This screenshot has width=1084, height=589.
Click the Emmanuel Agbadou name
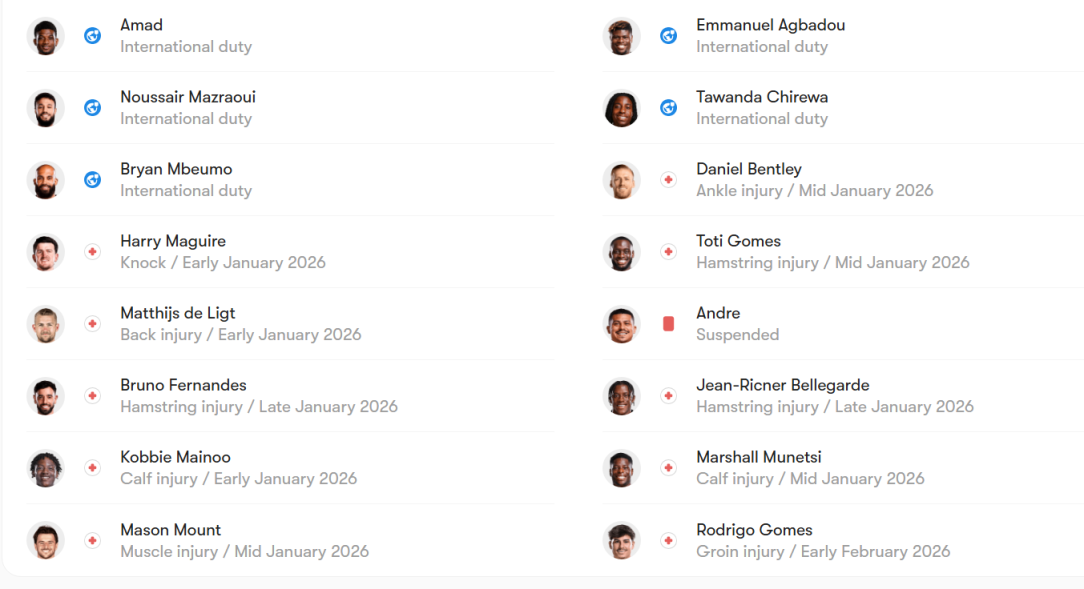(770, 25)
